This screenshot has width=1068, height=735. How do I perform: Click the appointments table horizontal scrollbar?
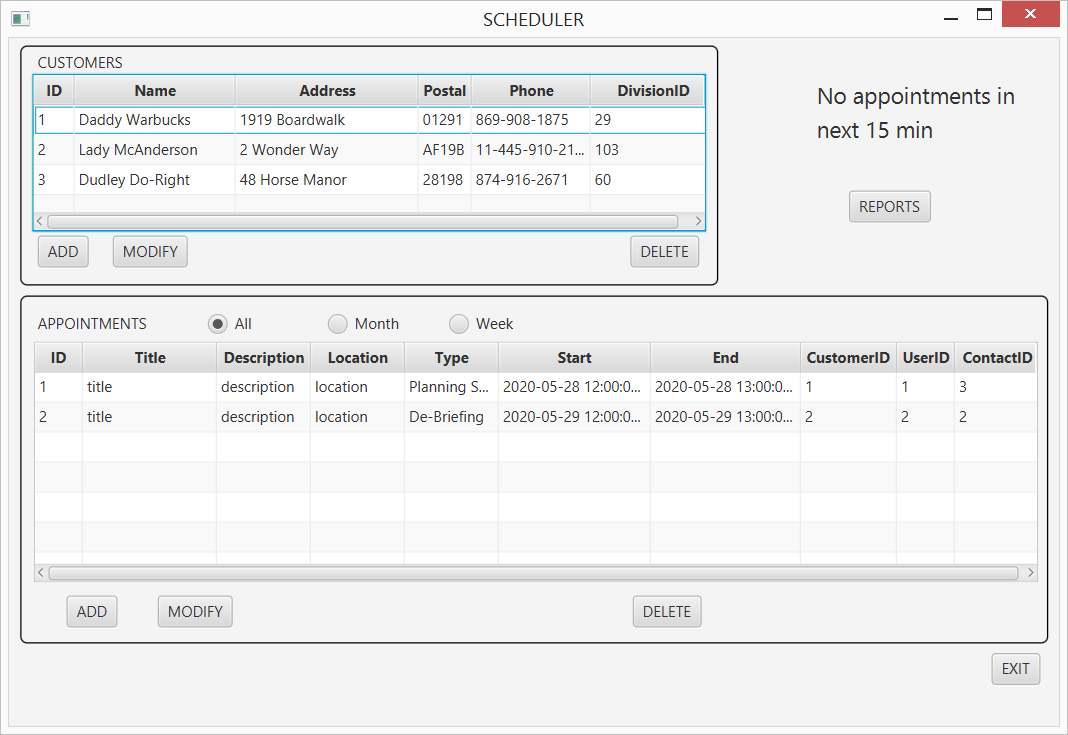coord(535,572)
